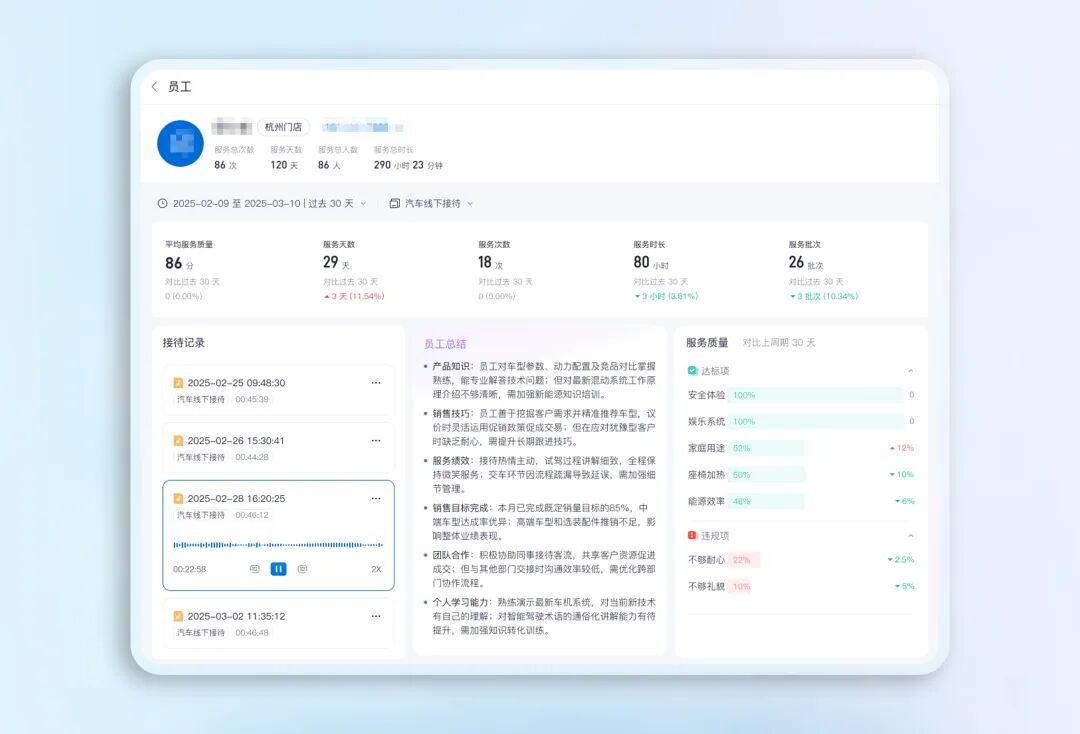The width and height of the screenshot is (1080, 734).
Task: Open the date range dropdown 过去 30 天
Action: point(269,204)
